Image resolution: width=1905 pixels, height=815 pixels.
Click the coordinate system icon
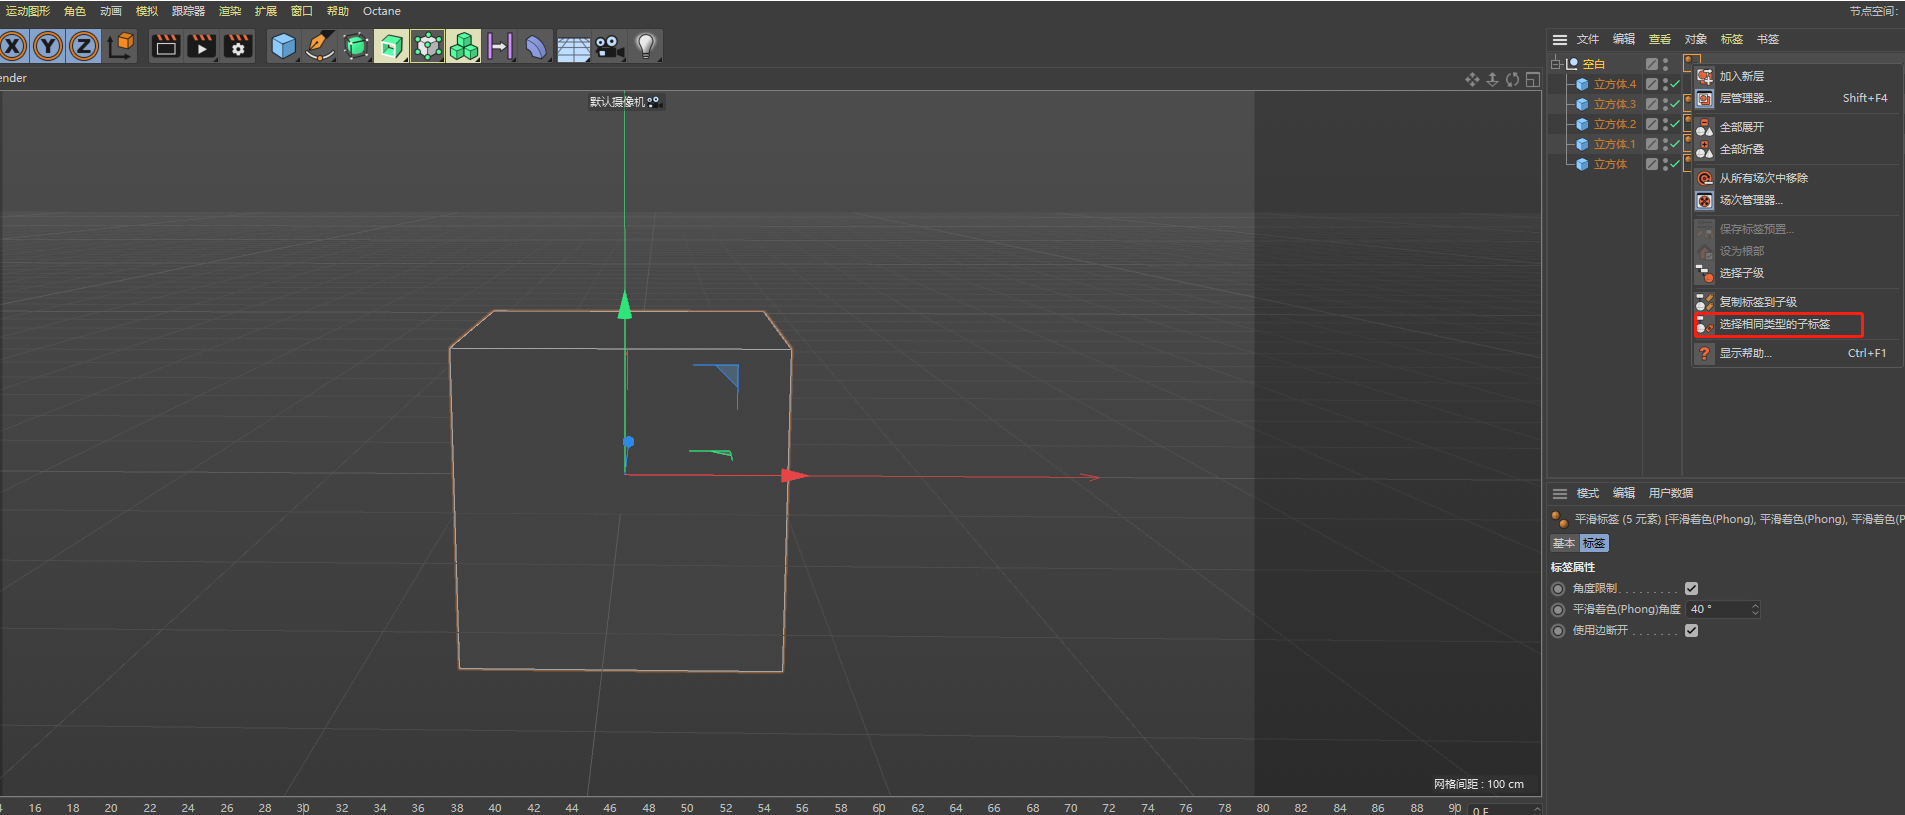click(x=121, y=46)
